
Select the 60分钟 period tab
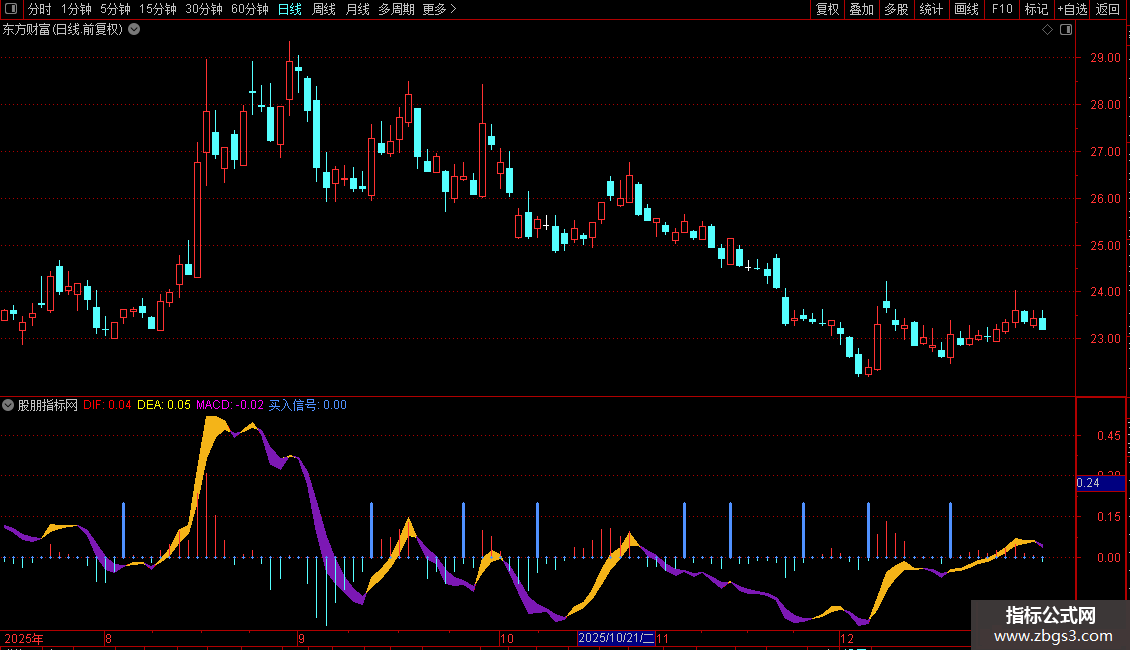[x=249, y=9]
